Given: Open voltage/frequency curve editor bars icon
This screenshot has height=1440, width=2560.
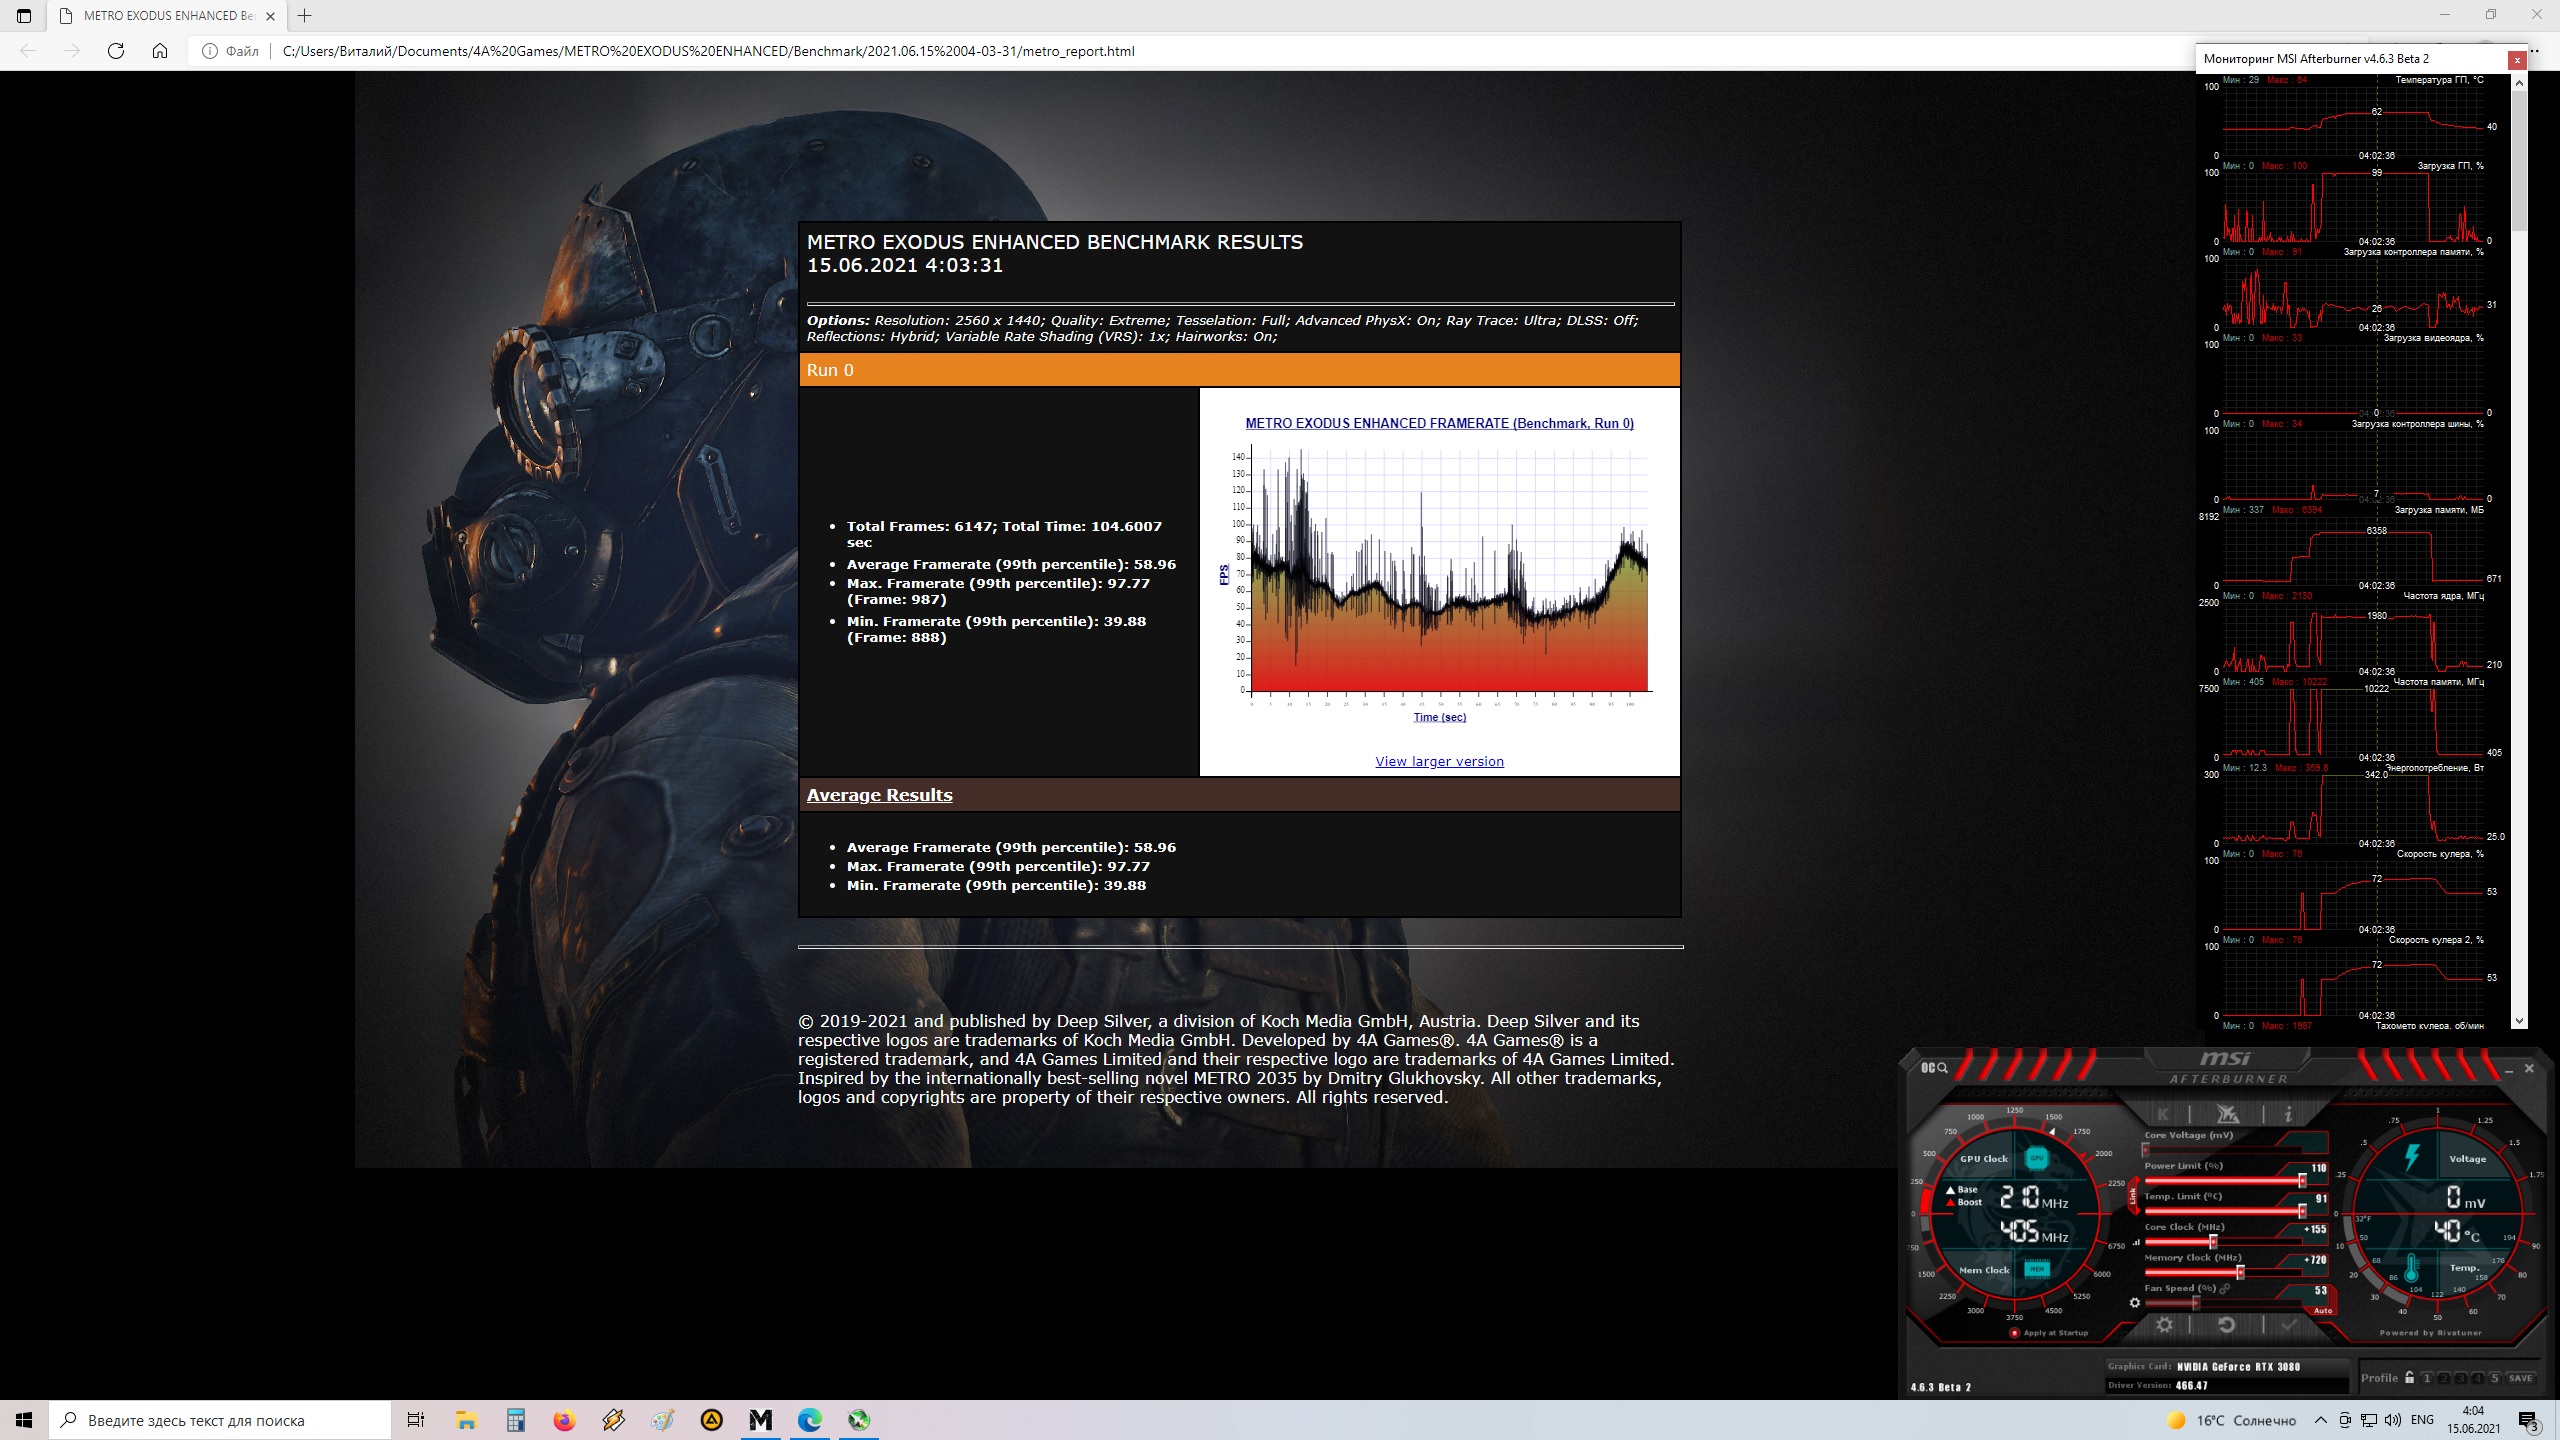Looking at the screenshot, I should click(x=2138, y=1242).
